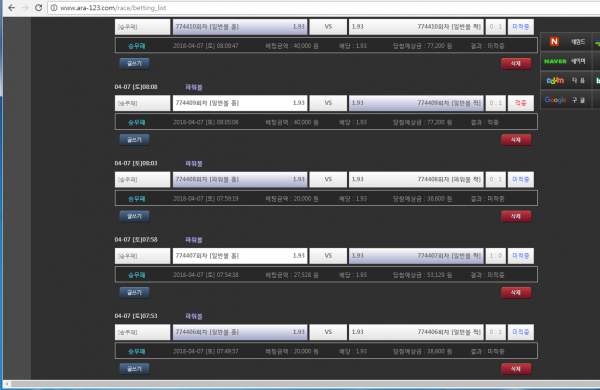Open the Daum shortcut link
The image size is (600, 390).
(x=565, y=80)
